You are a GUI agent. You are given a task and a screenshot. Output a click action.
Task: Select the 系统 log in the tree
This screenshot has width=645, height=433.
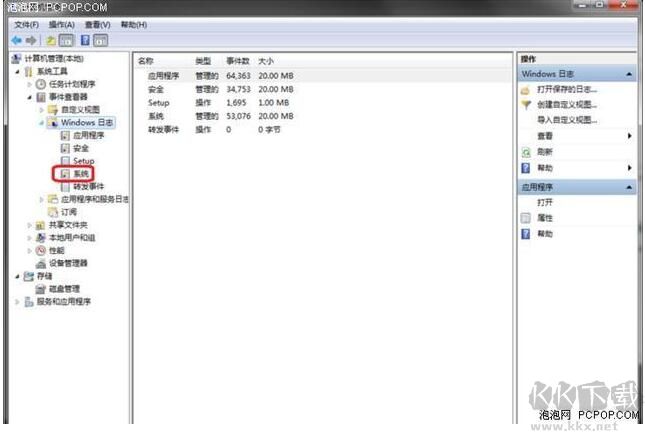click(x=81, y=174)
